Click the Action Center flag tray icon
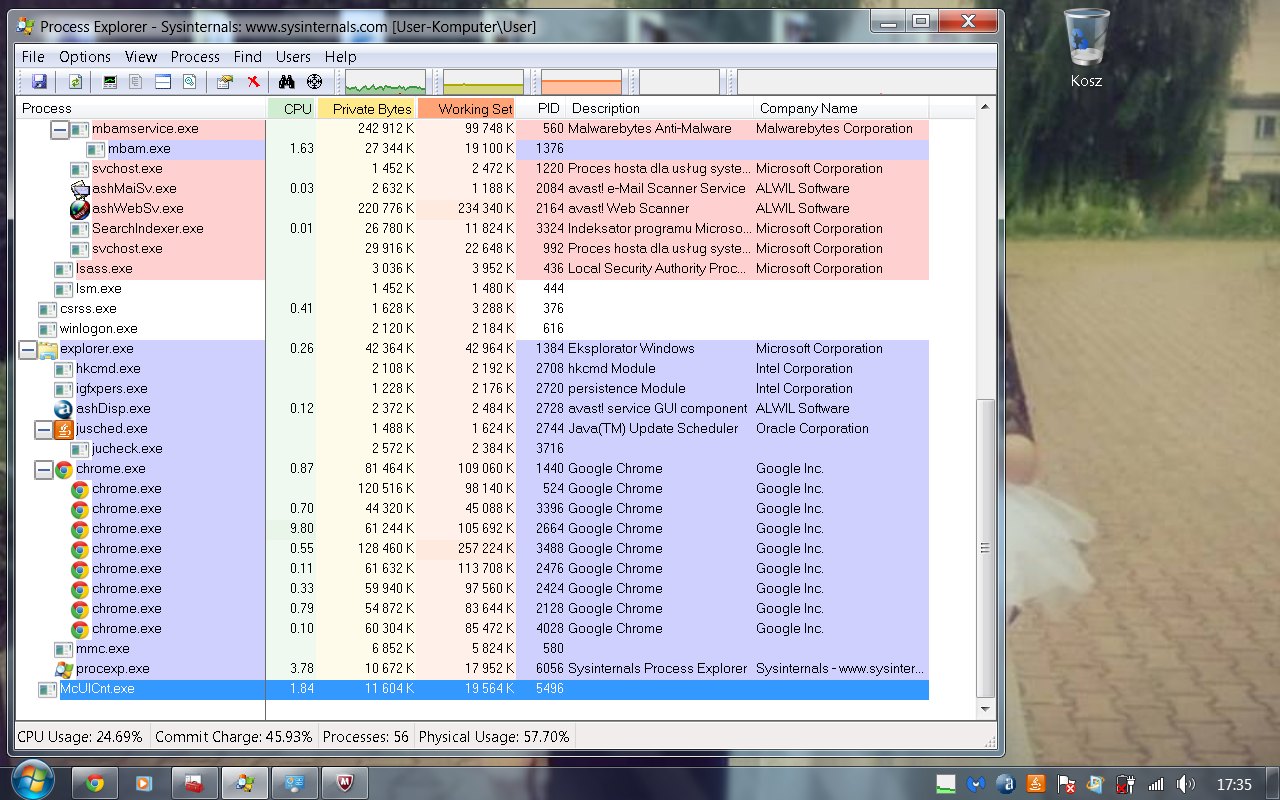 click(1068, 784)
